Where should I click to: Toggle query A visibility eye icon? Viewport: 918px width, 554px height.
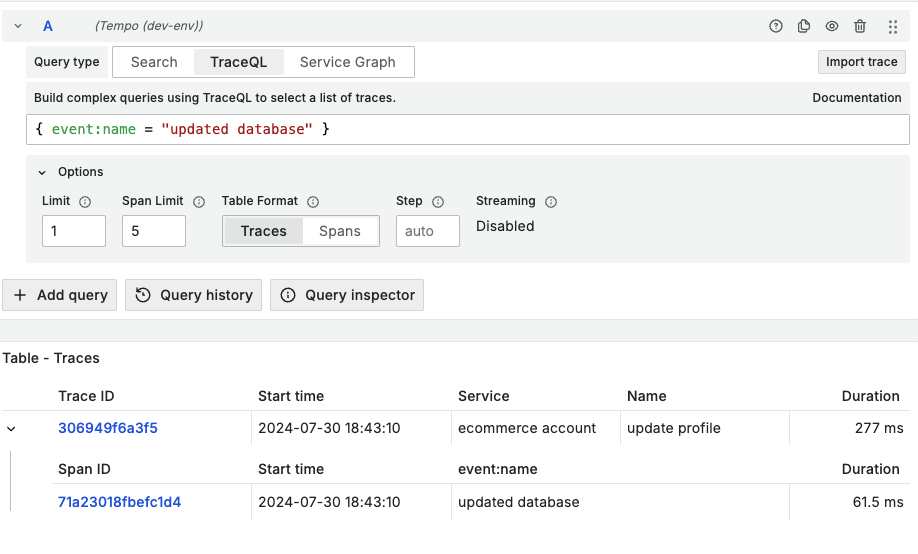832,27
